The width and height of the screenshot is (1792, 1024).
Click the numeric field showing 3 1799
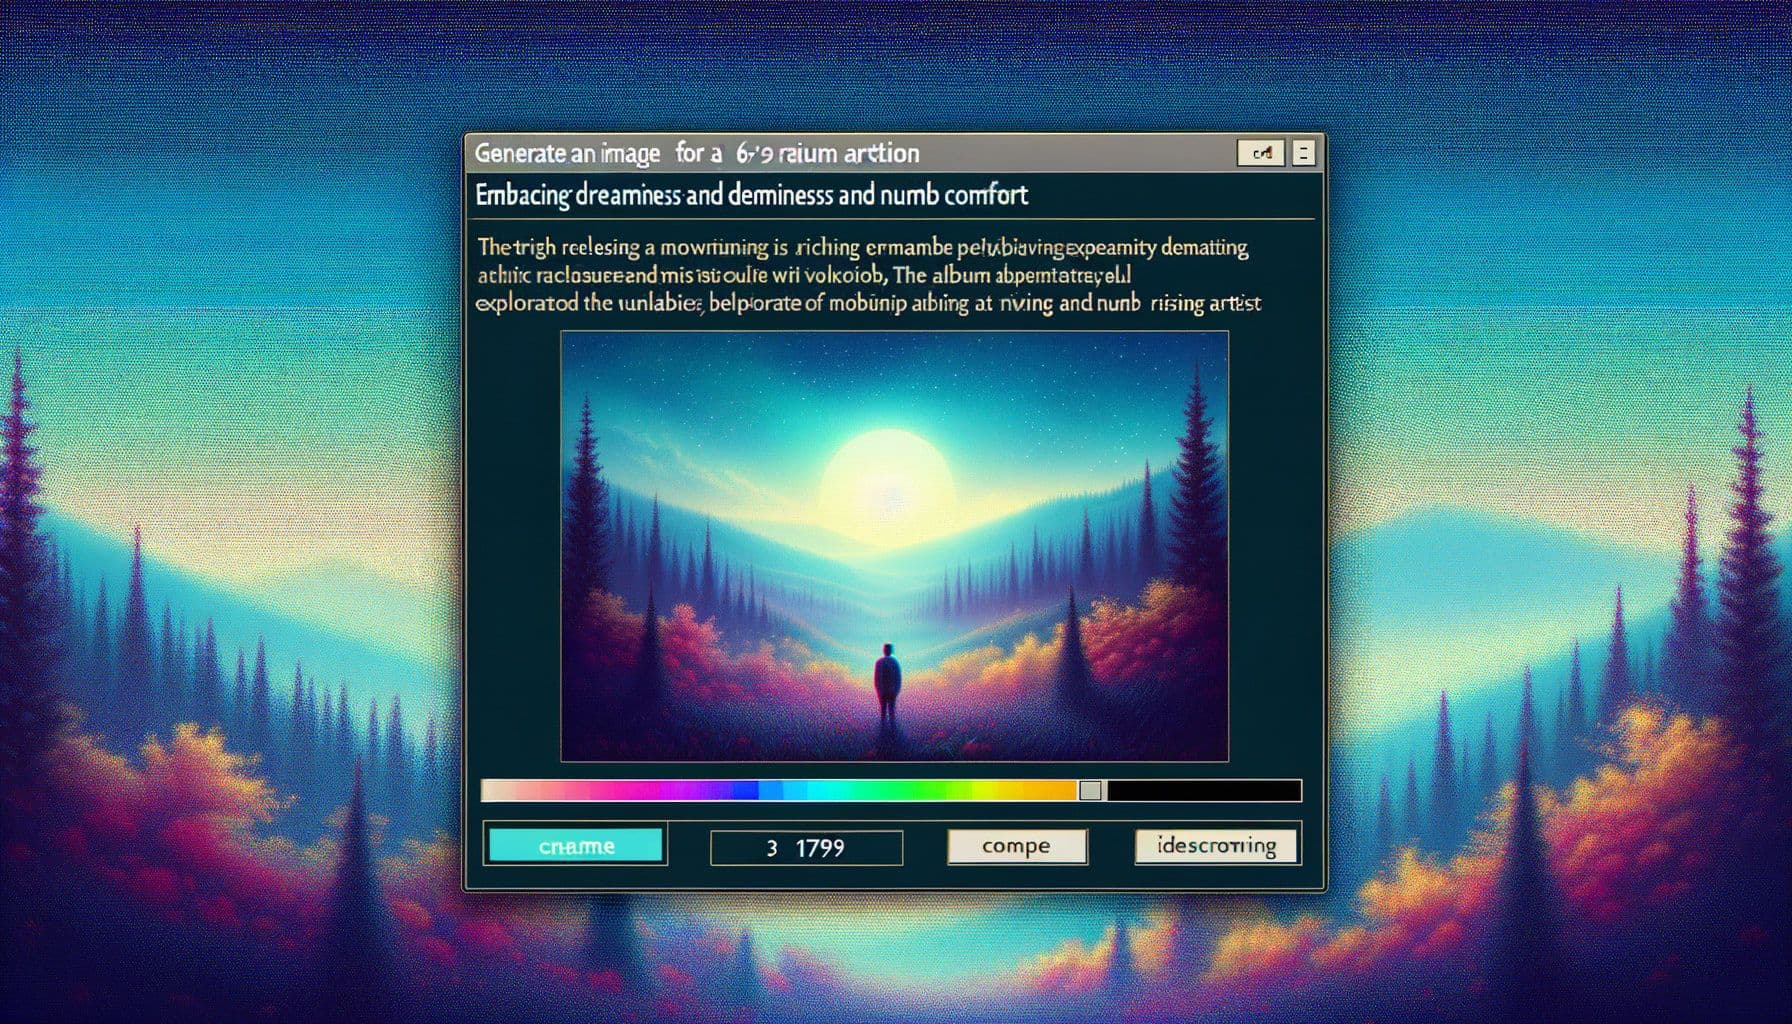click(806, 848)
